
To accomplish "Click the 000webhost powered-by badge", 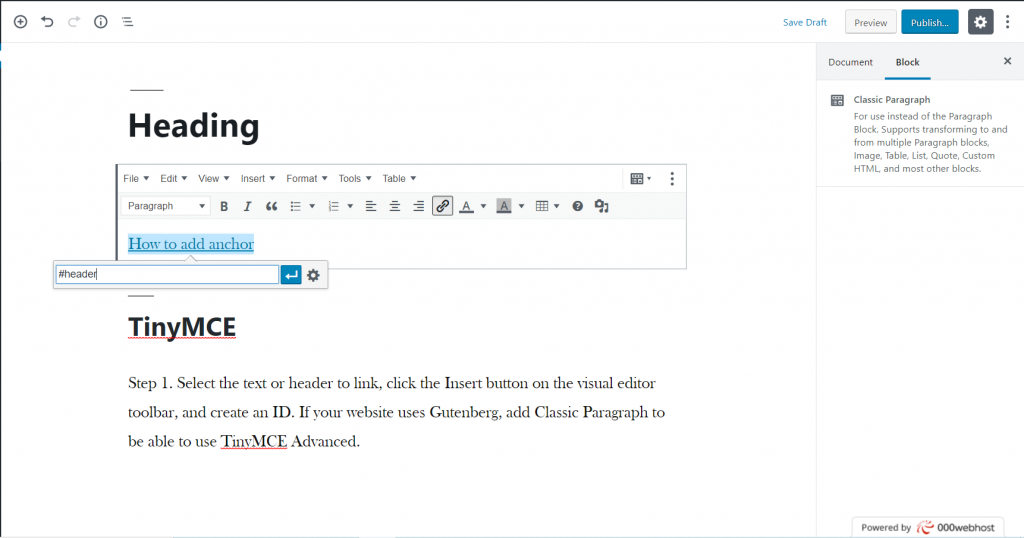I will 927,528.
